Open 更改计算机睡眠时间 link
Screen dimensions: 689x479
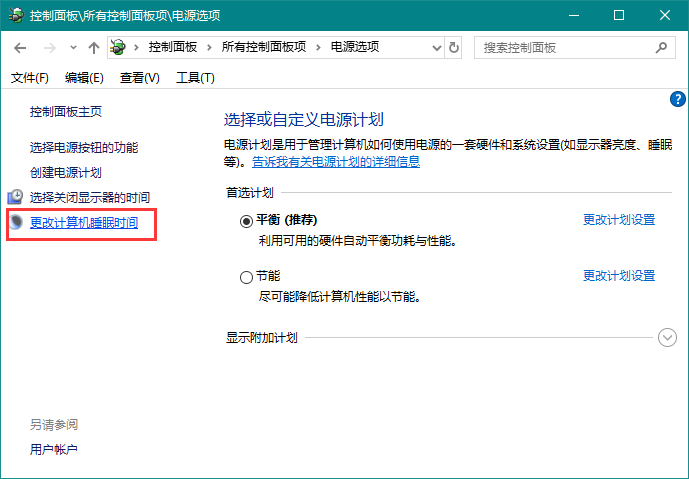click(x=84, y=223)
